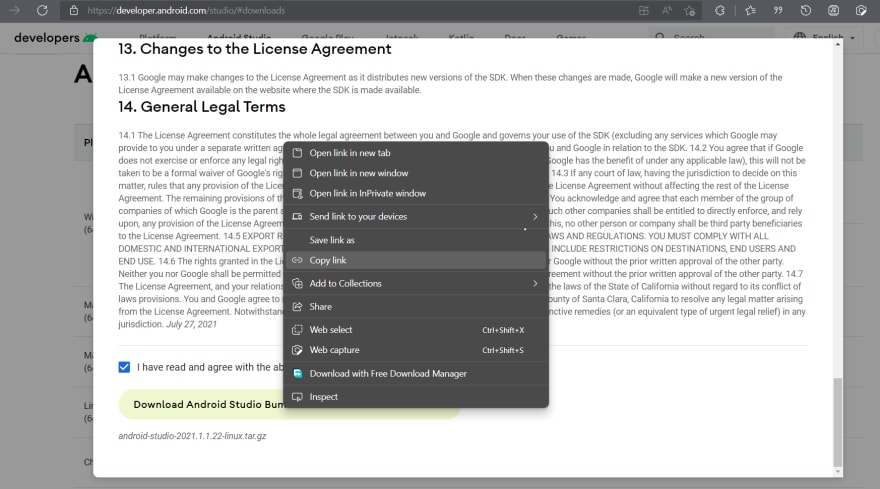Click the Free Download Manager icon
The height and width of the screenshot is (489, 880).
297,373
